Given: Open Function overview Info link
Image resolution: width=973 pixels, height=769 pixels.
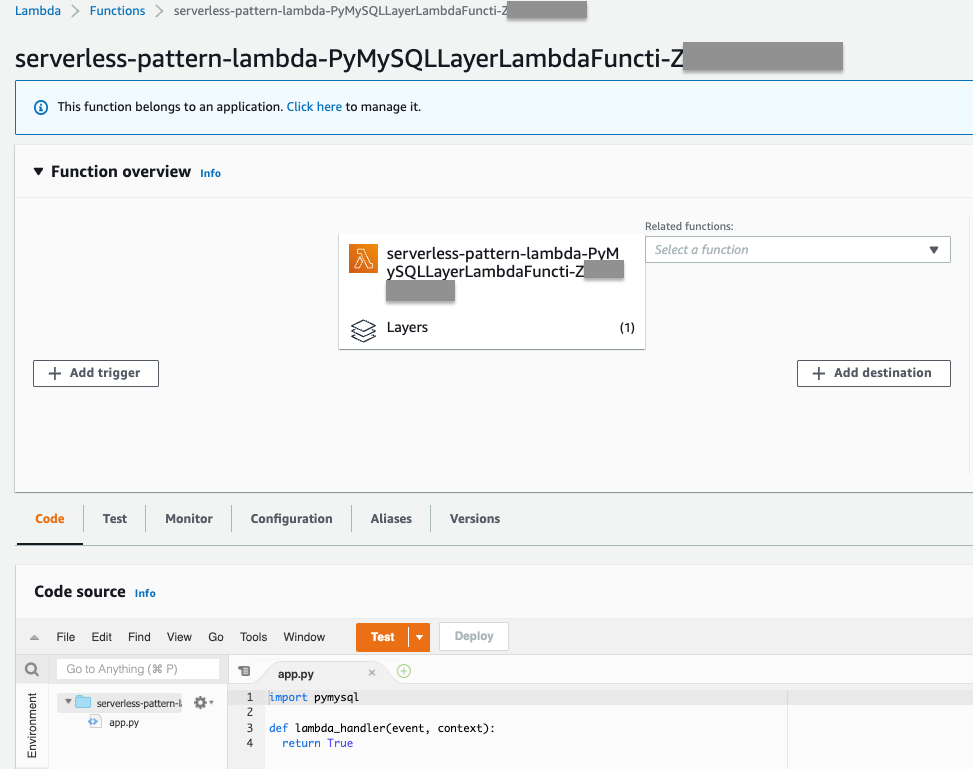Looking at the screenshot, I should click(x=210, y=173).
